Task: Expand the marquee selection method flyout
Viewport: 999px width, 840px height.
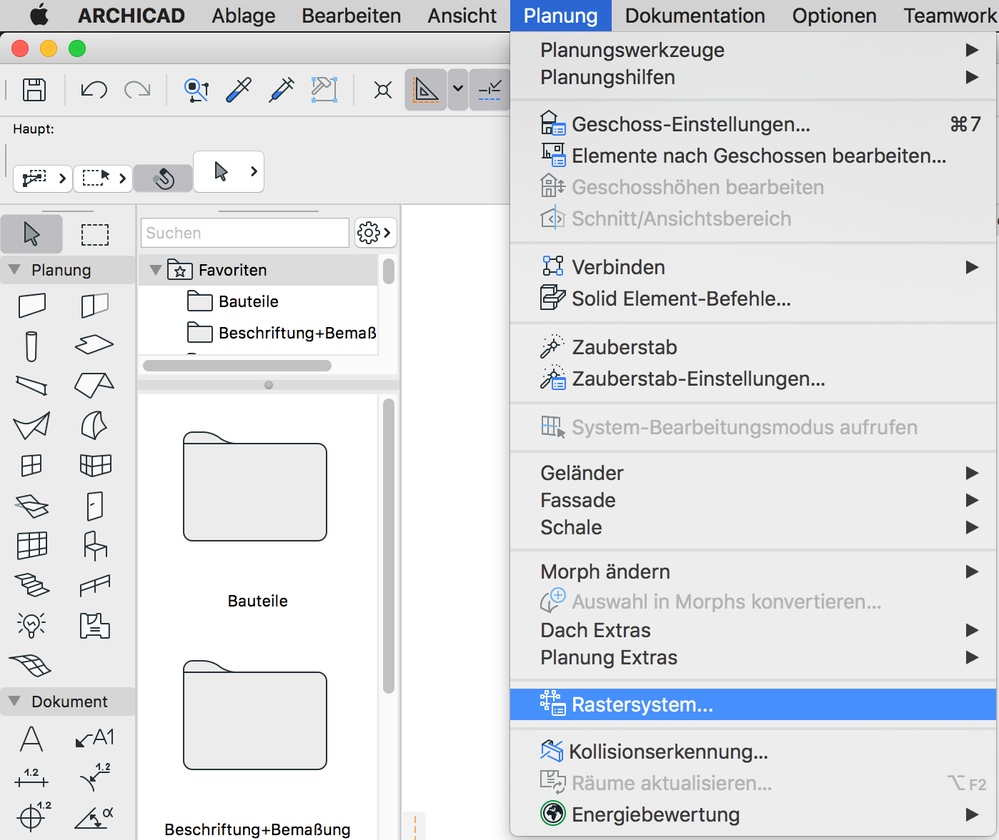Action: click(122, 178)
